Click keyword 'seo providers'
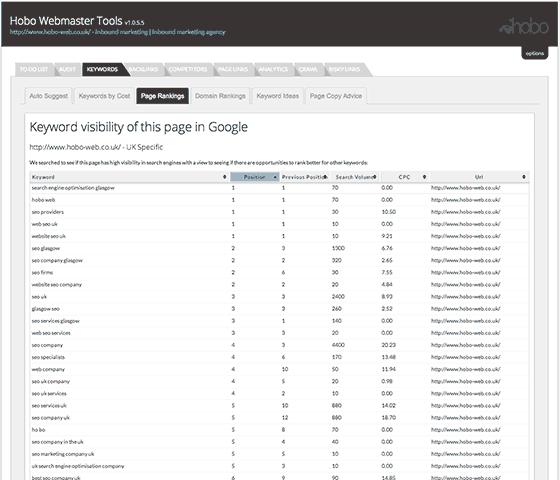This screenshot has height=480, width=560. pyautogui.click(x=48, y=212)
